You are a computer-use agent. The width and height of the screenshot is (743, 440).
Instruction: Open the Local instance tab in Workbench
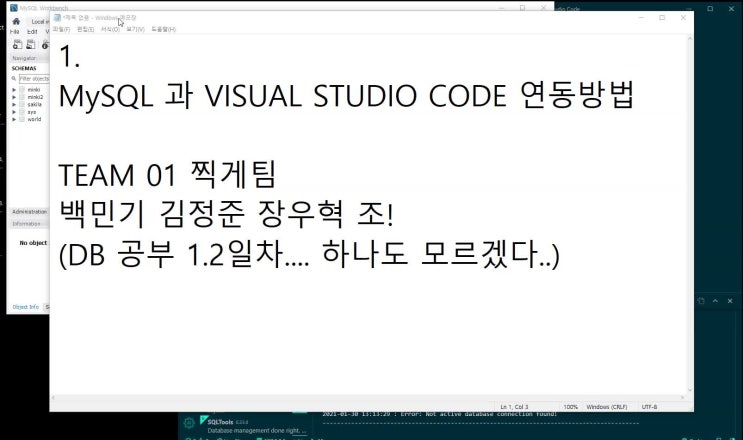pyautogui.click(x=39, y=22)
